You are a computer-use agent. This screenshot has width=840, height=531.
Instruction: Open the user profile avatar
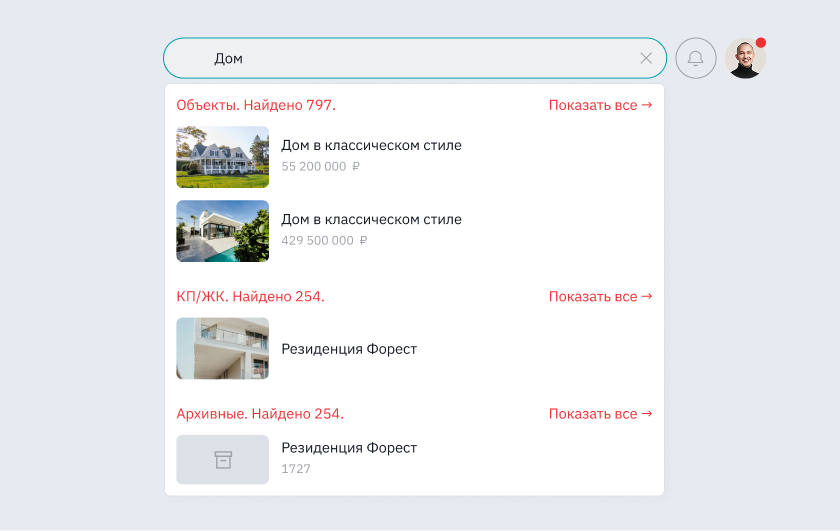745,59
